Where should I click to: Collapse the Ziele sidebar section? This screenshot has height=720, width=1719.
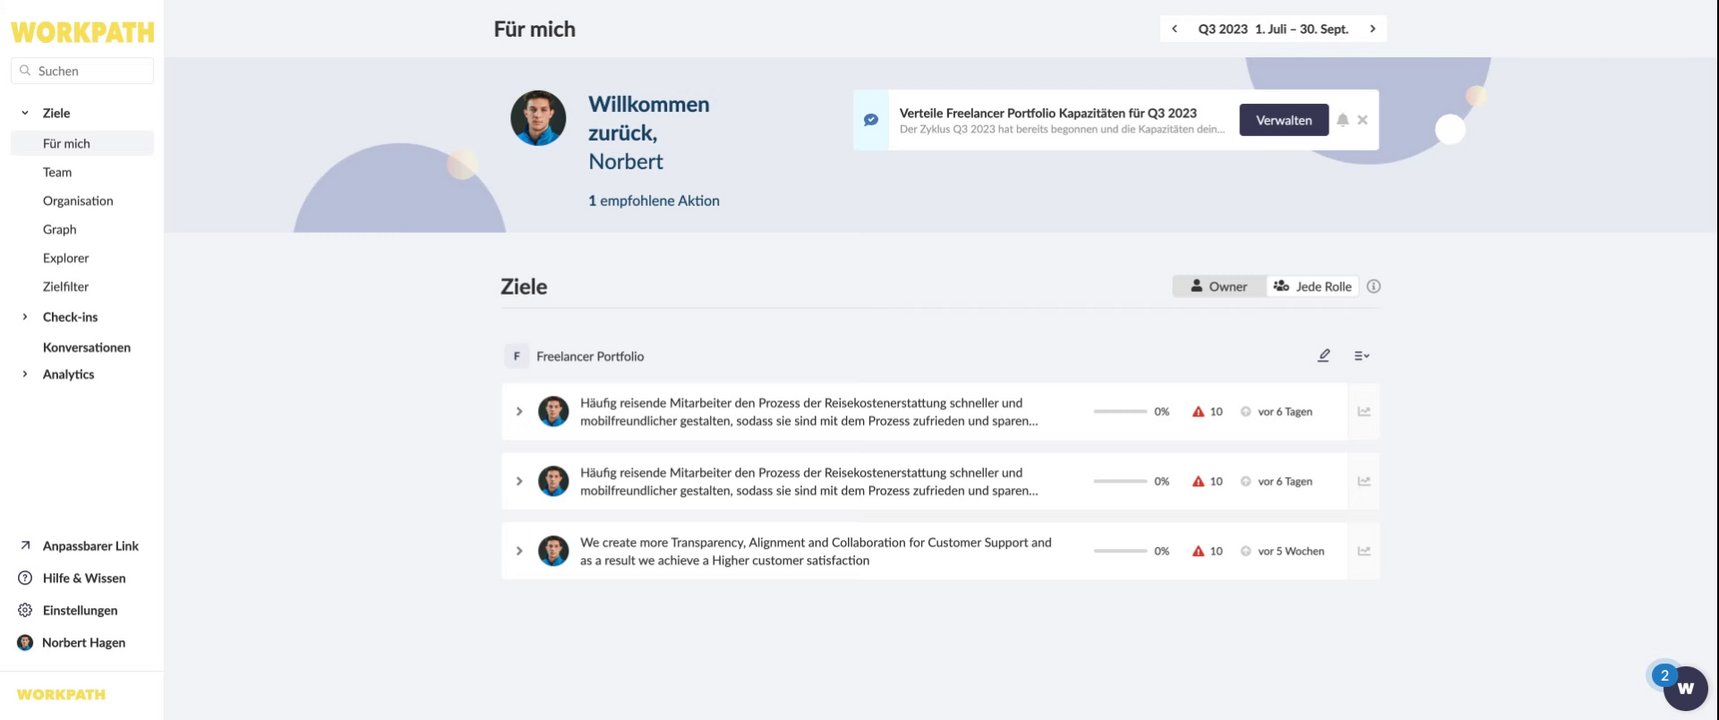point(25,113)
